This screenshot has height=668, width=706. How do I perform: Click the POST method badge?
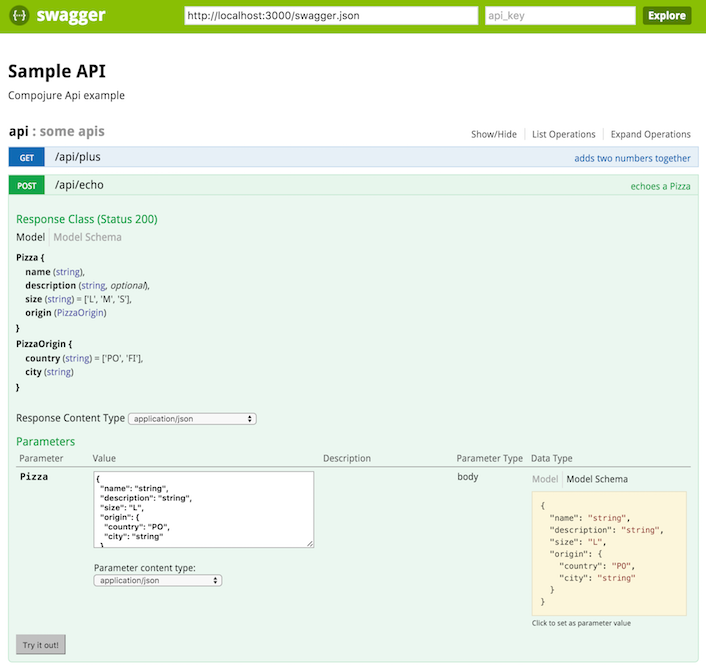(27, 185)
